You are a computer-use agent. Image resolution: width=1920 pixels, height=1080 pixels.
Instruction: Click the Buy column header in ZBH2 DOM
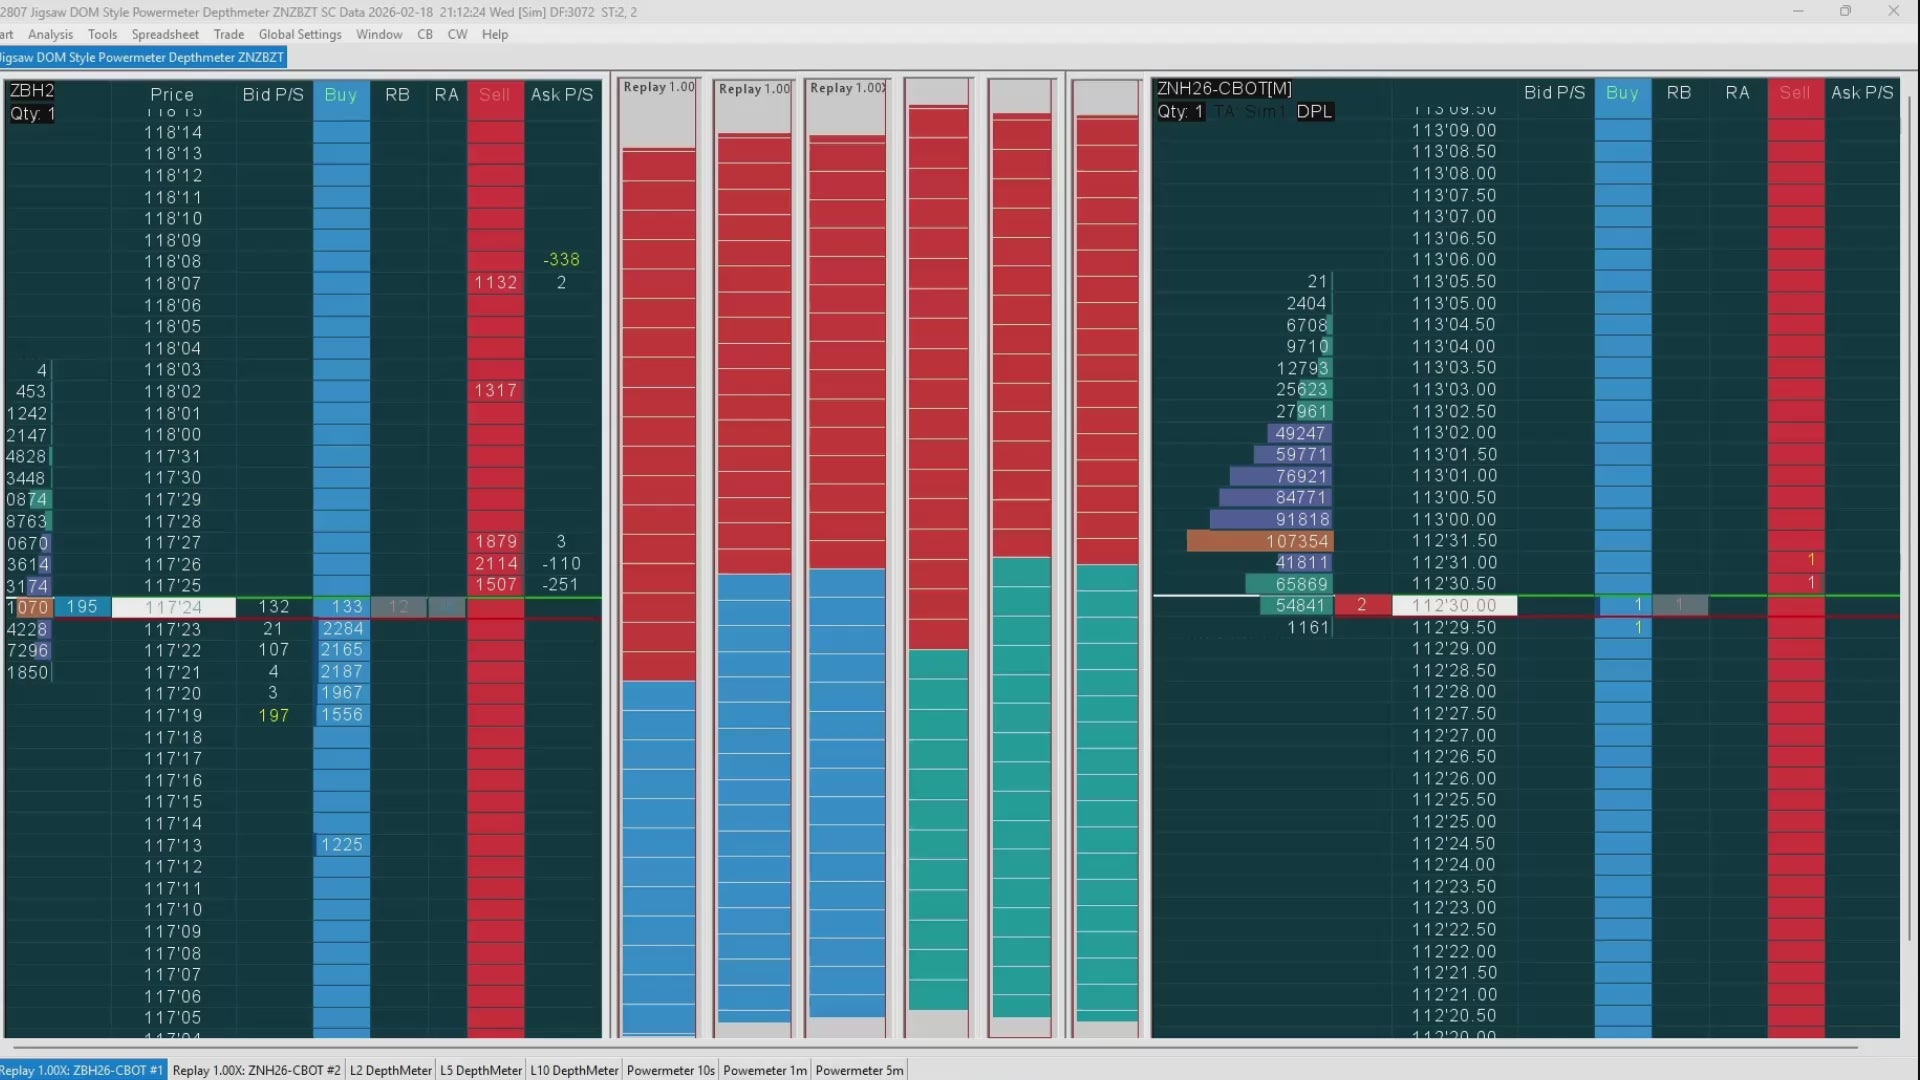tap(341, 94)
